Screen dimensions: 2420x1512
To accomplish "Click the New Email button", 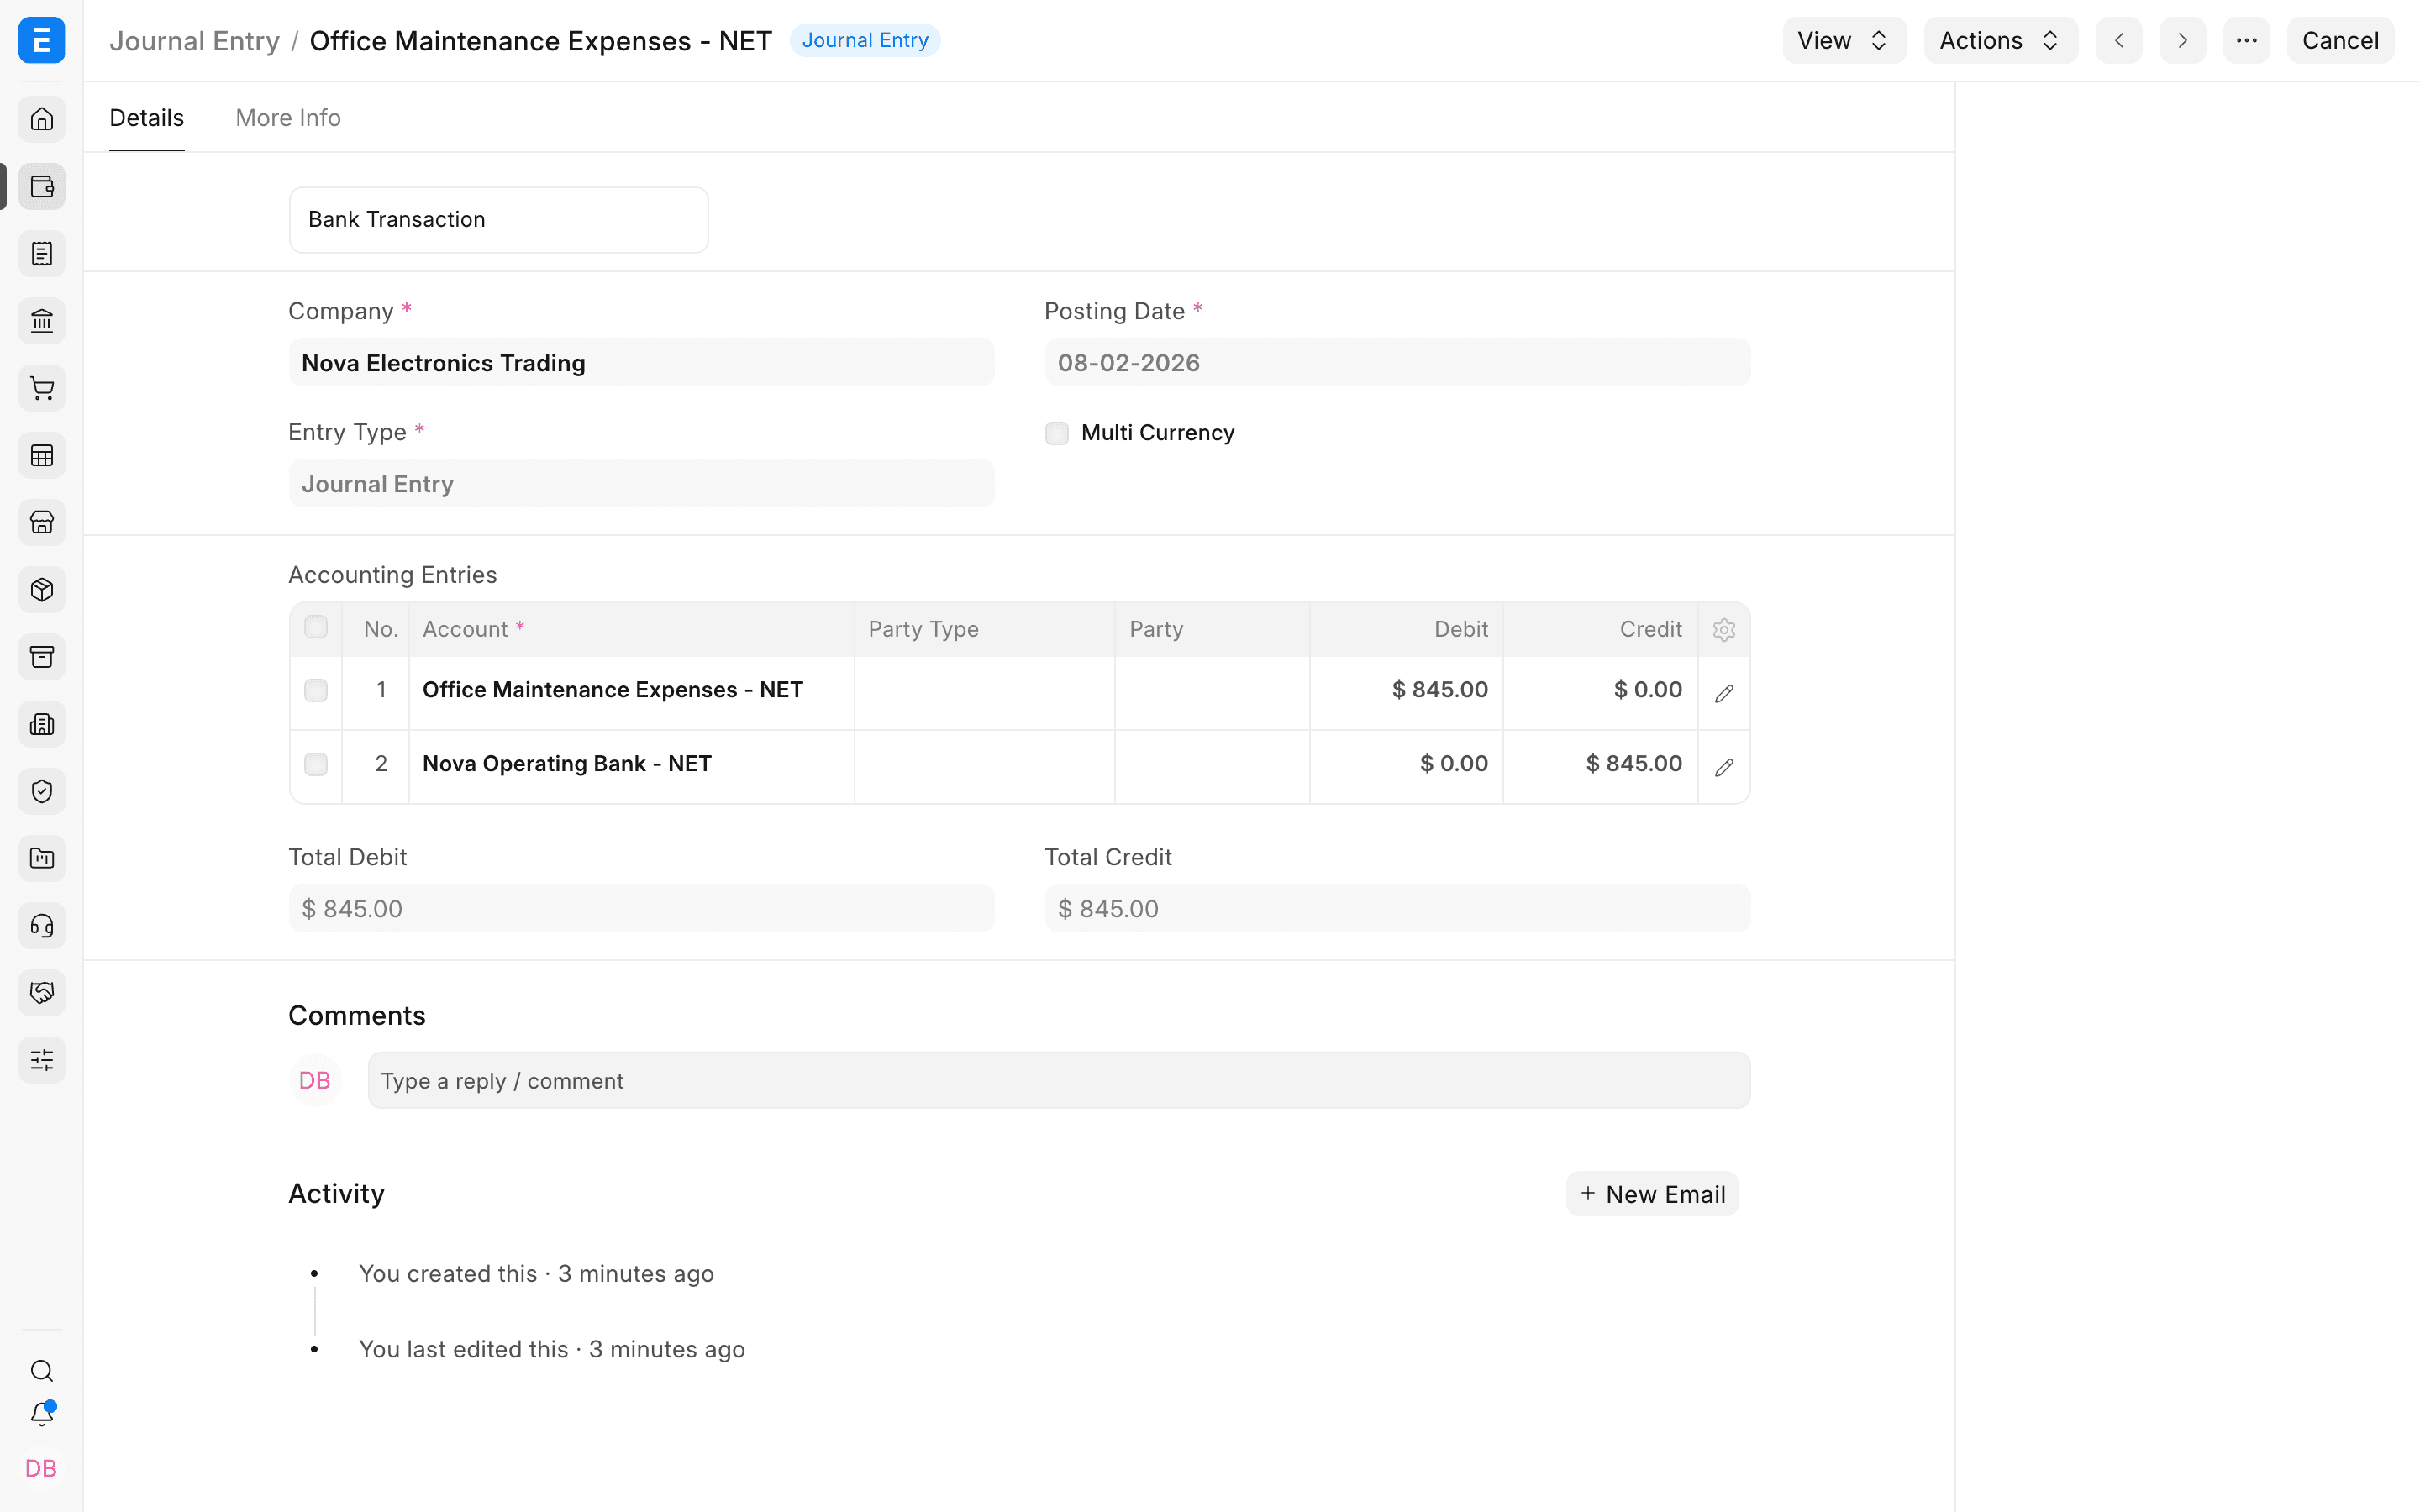I will tap(1652, 1194).
